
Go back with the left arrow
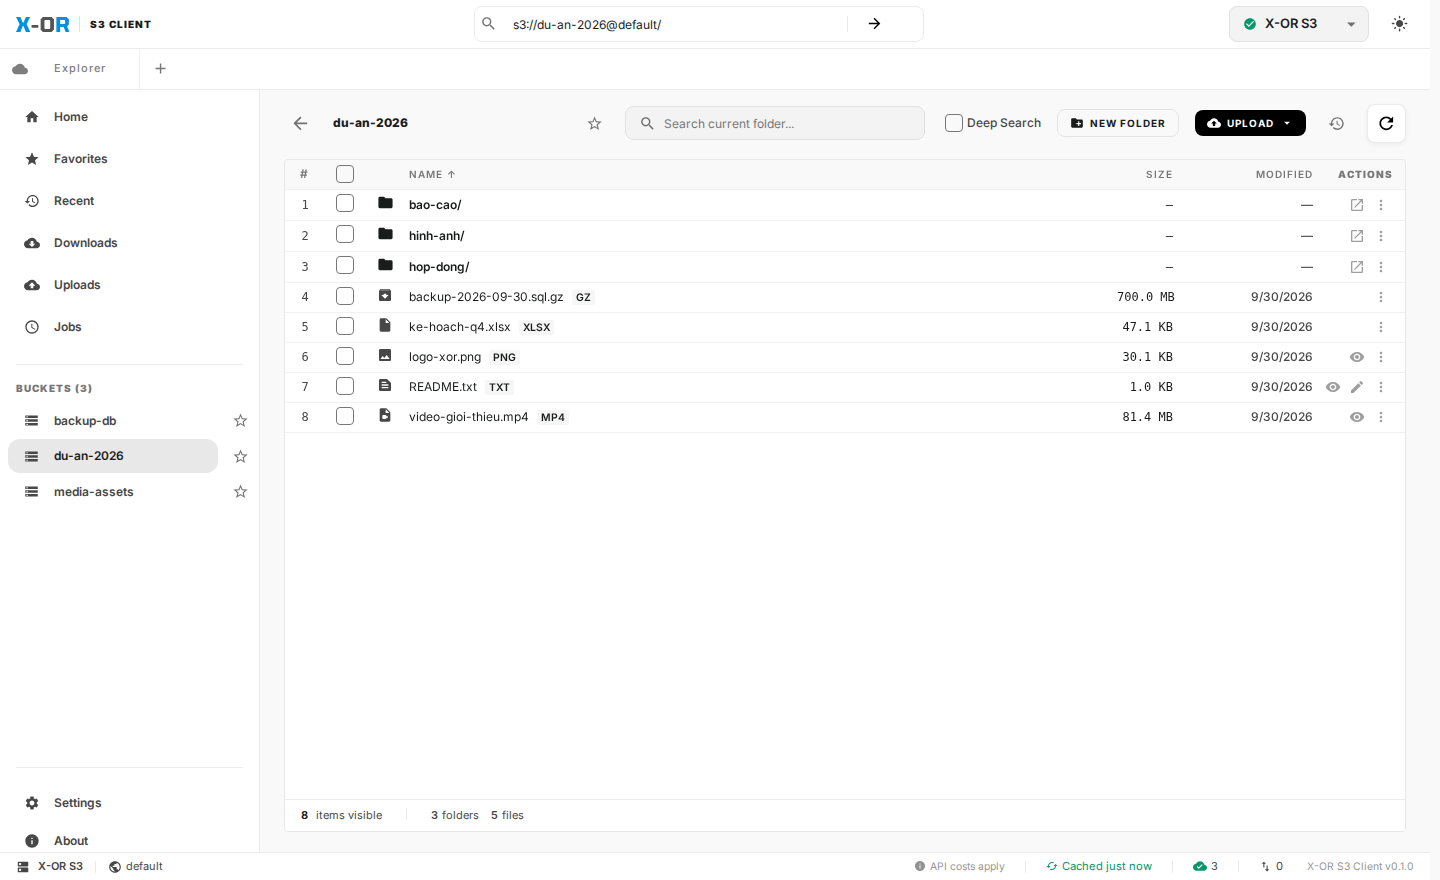[x=300, y=123]
